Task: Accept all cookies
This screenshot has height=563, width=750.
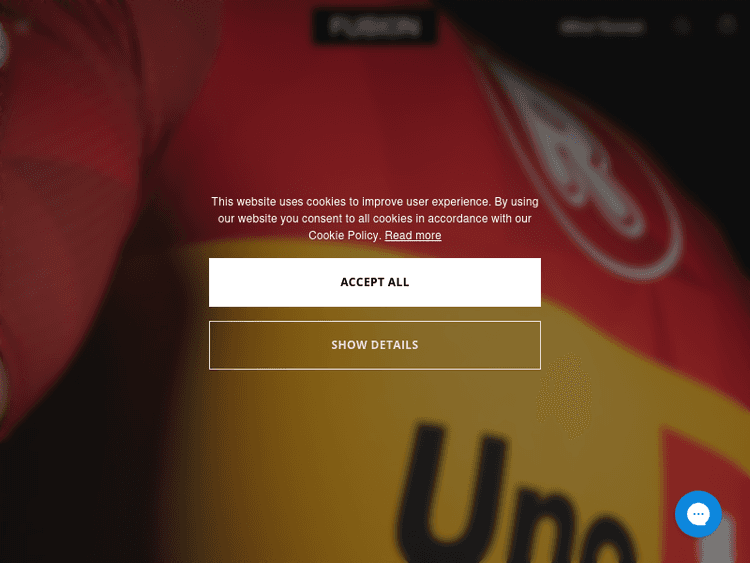Action: point(375,282)
